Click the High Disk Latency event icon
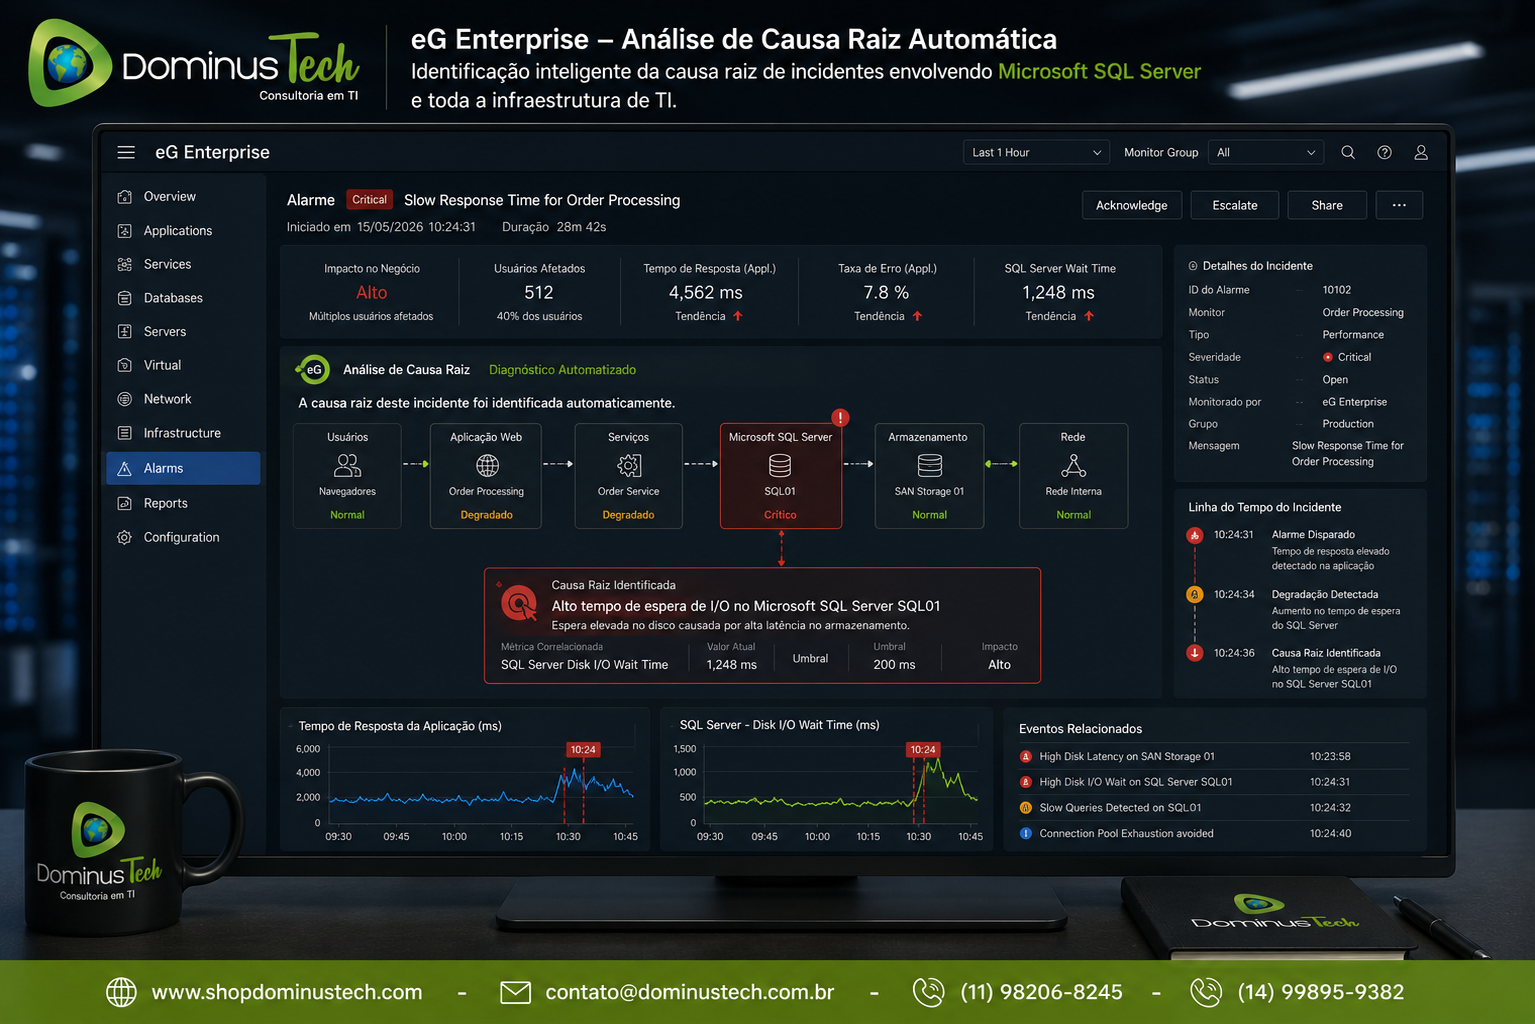Image resolution: width=1535 pixels, height=1024 pixels. tap(1025, 757)
